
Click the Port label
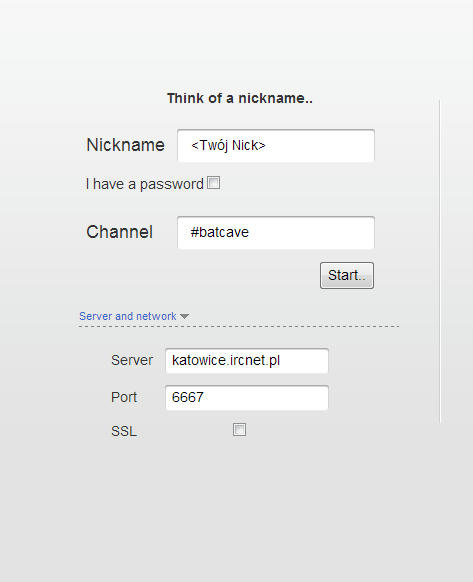(124, 398)
